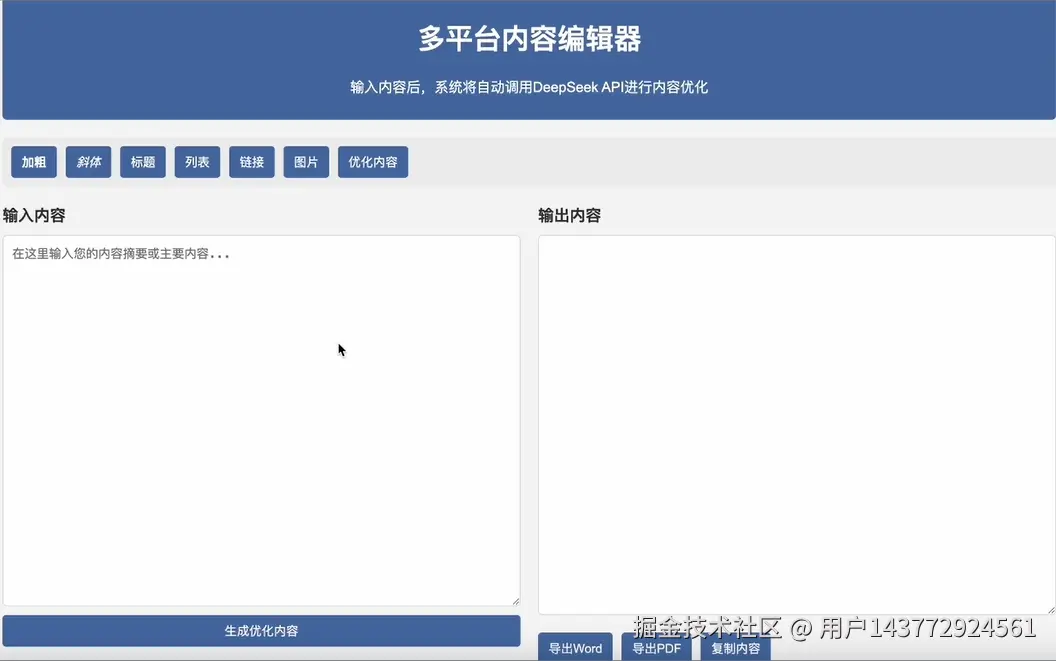Screen dimensions: 1056x661
Task: Export output with 导出Word button
Action: click(x=575, y=648)
